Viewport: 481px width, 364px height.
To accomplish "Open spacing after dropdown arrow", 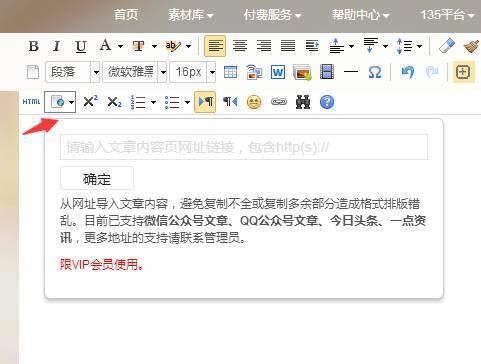I will pyautogui.click(x=385, y=46).
